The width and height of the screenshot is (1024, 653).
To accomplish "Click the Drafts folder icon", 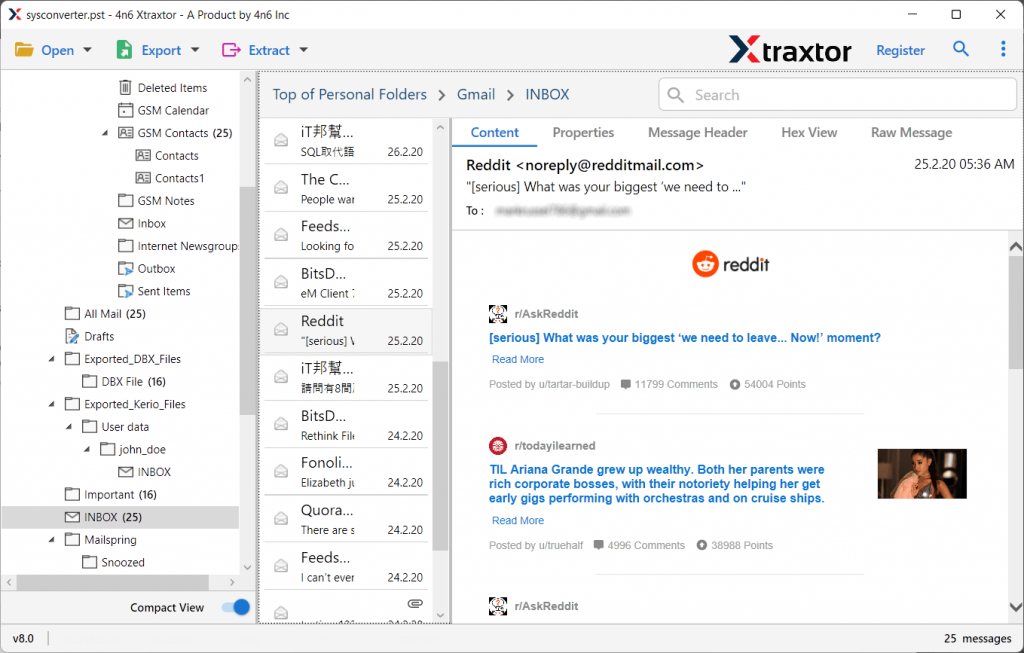I will click(72, 336).
